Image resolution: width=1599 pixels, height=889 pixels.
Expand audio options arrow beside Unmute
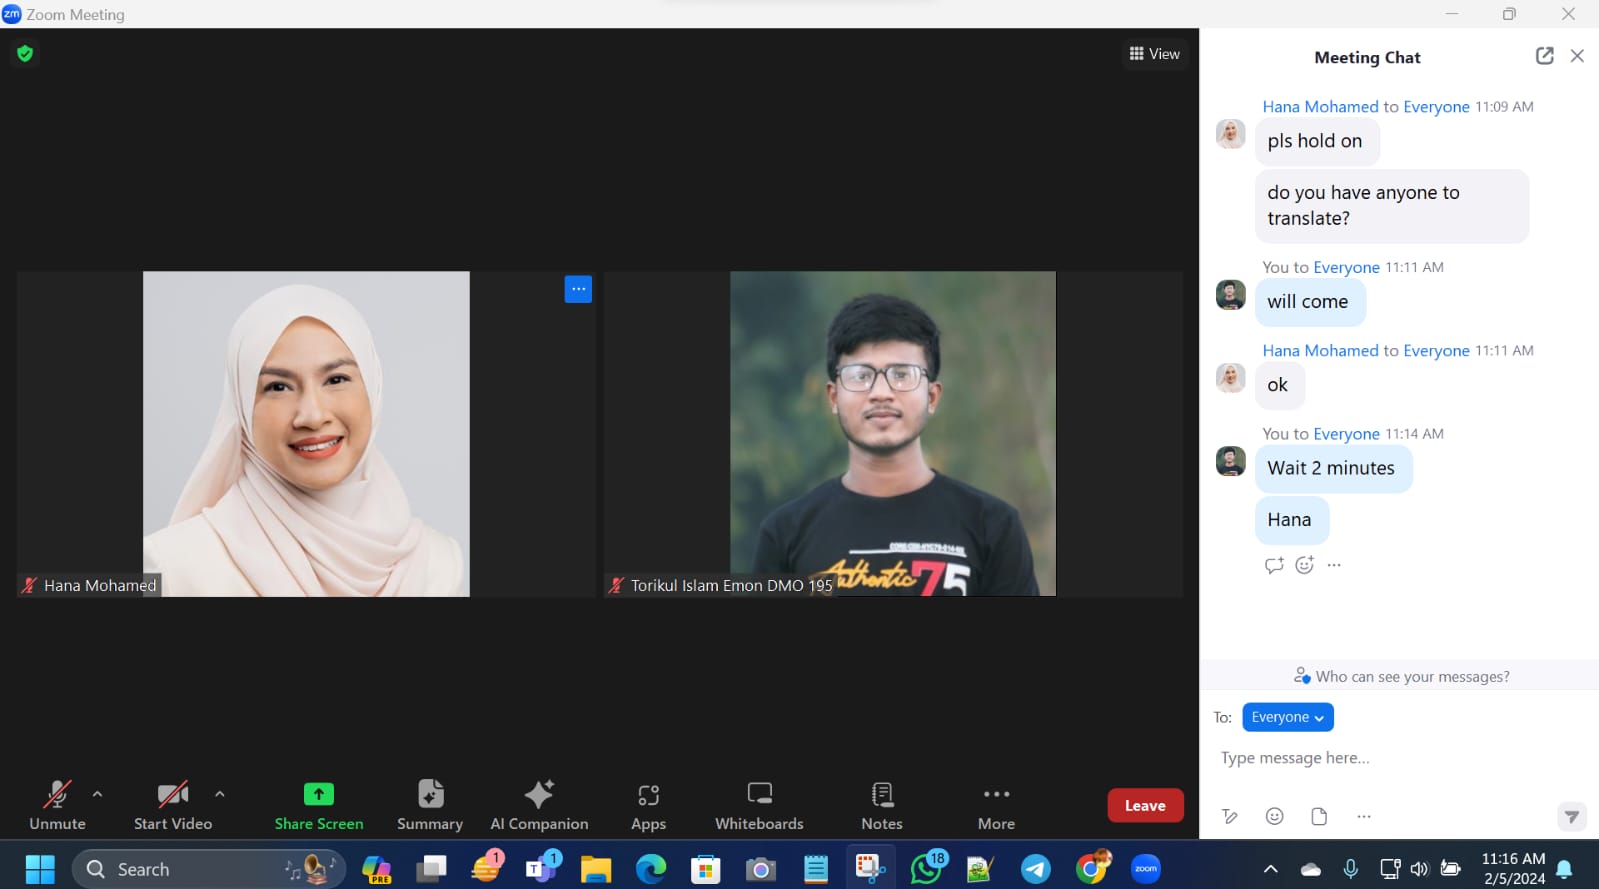97,794
